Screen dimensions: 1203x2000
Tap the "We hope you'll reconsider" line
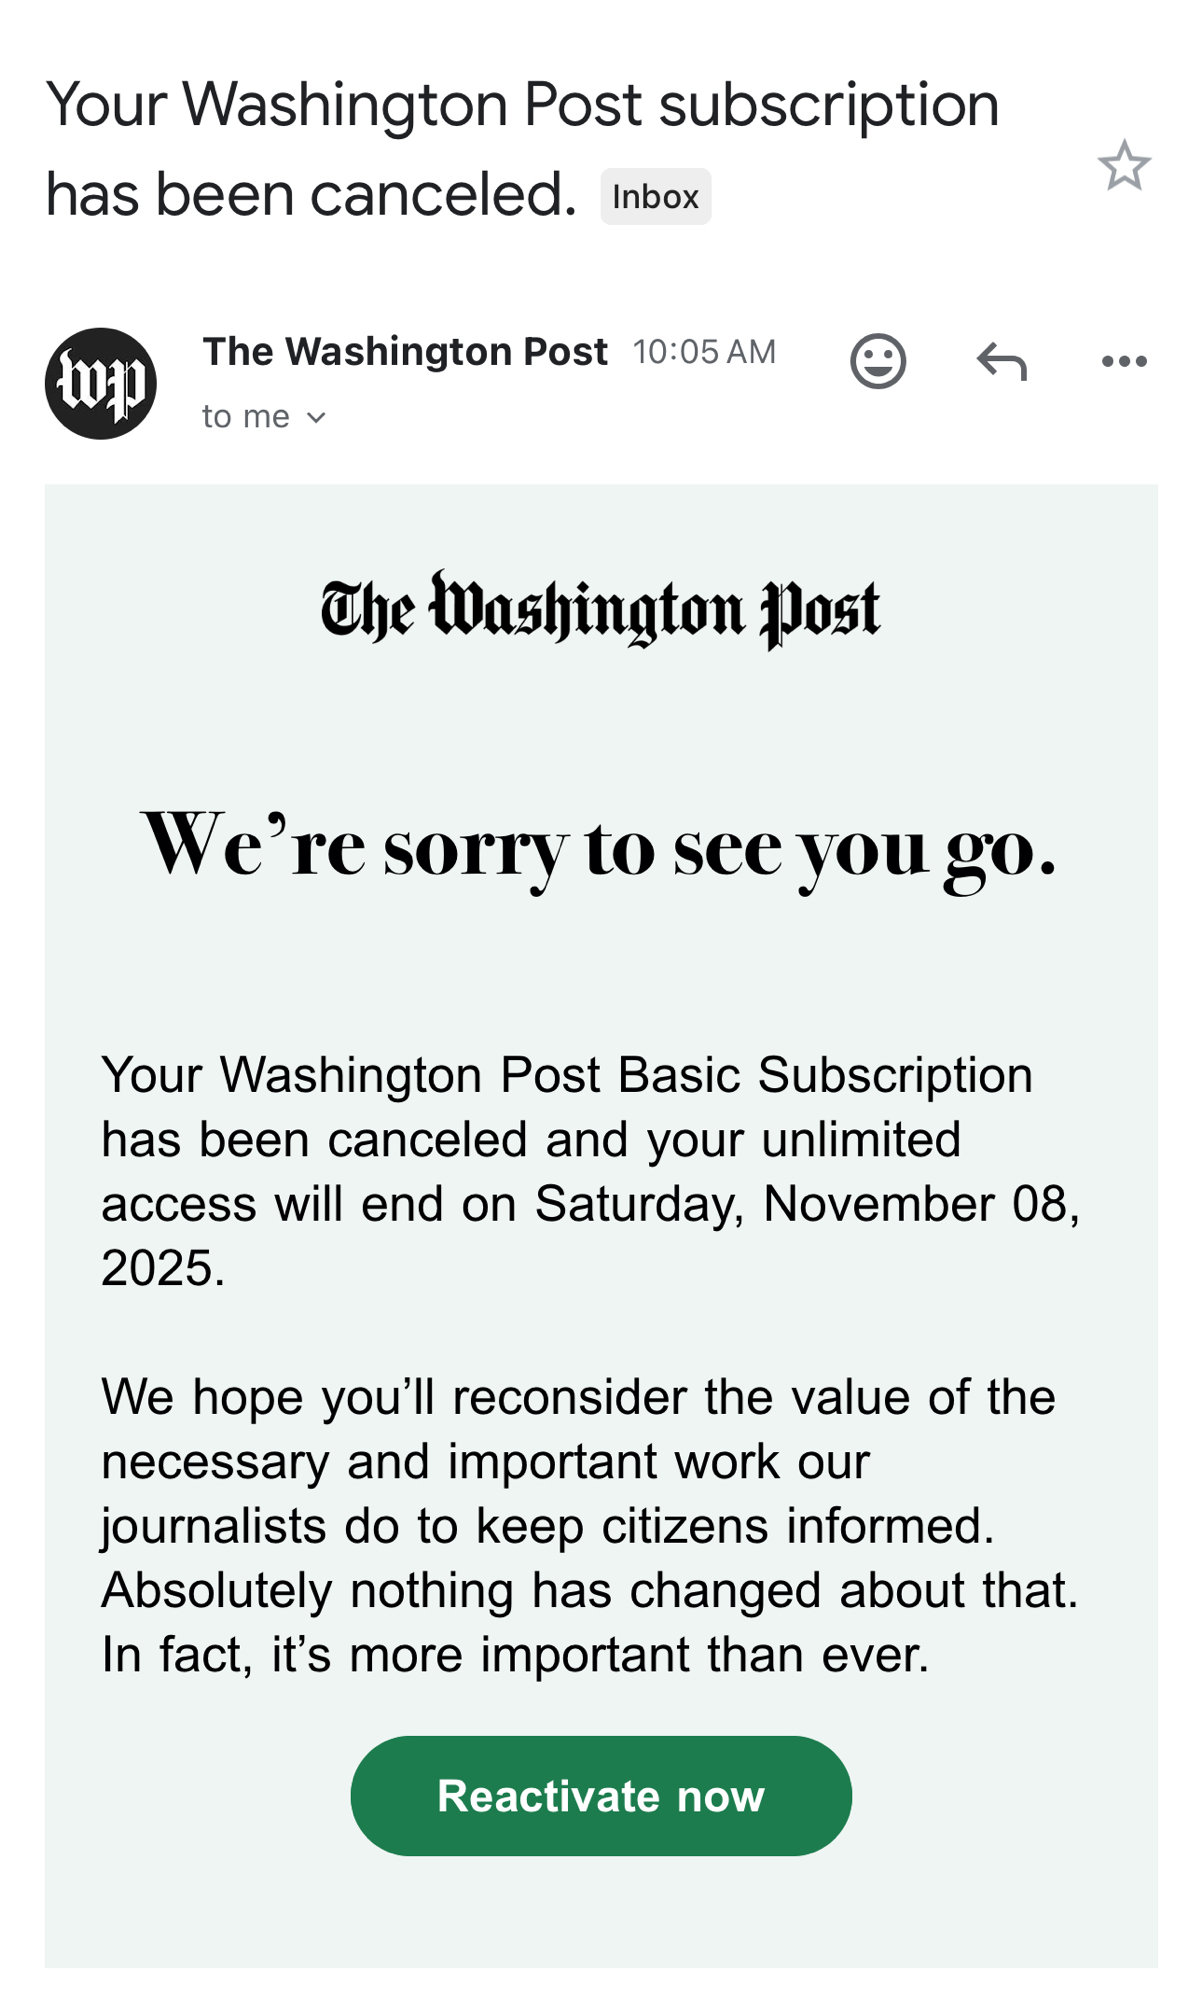(578, 1397)
